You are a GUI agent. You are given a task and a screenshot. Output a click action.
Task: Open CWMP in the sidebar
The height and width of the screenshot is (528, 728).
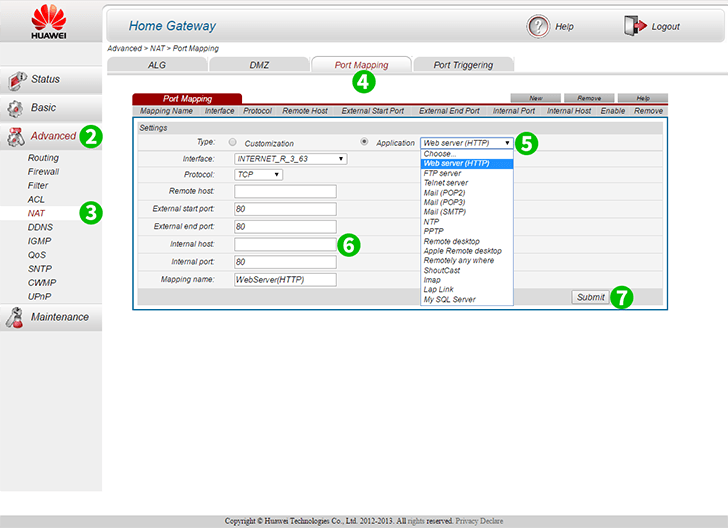(x=42, y=283)
